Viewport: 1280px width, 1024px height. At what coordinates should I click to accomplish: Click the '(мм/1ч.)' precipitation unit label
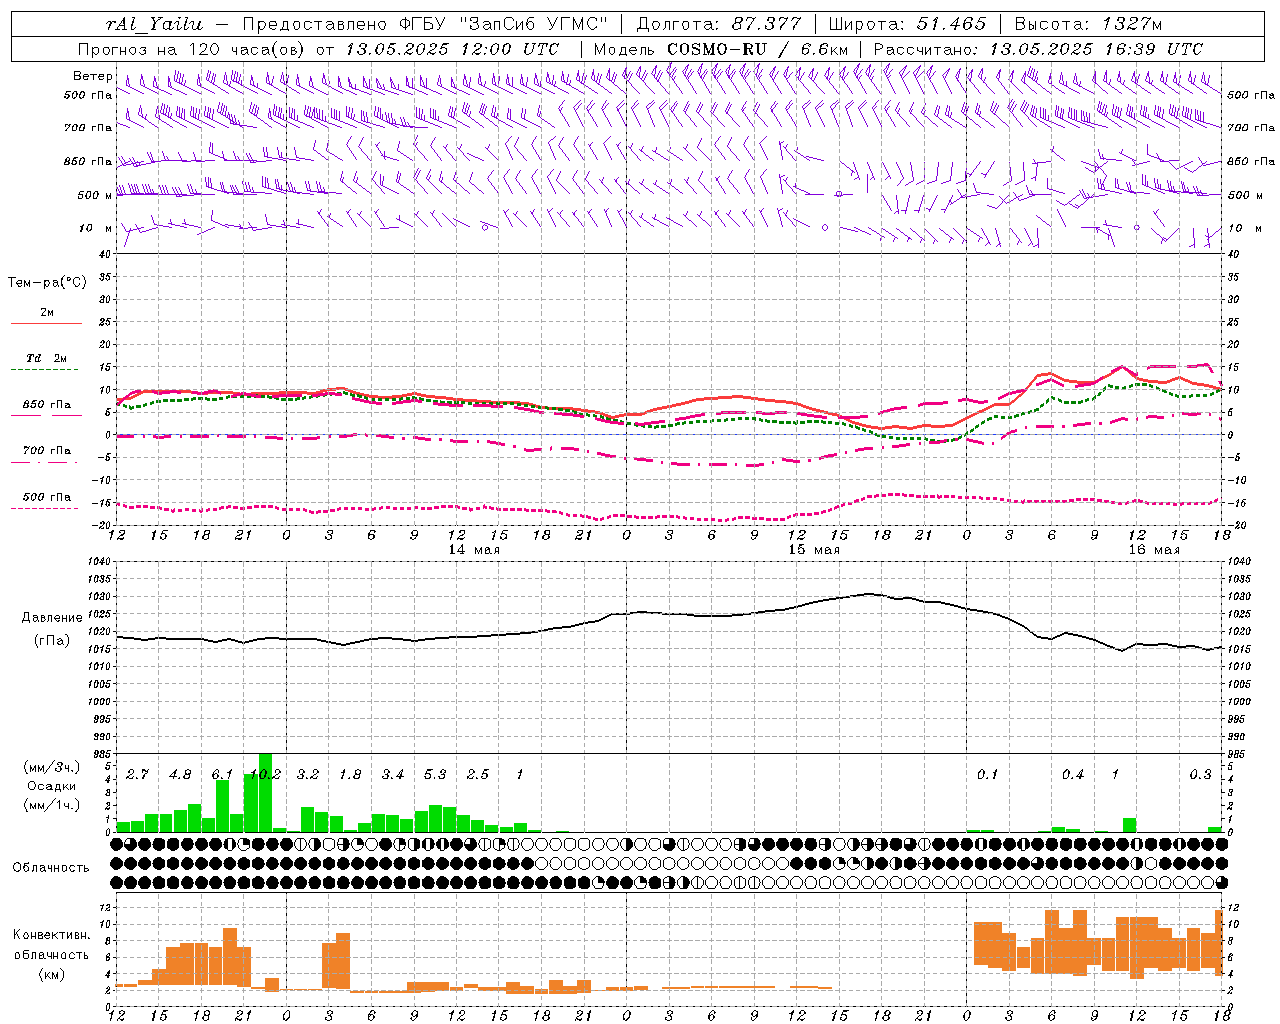tap(51, 806)
